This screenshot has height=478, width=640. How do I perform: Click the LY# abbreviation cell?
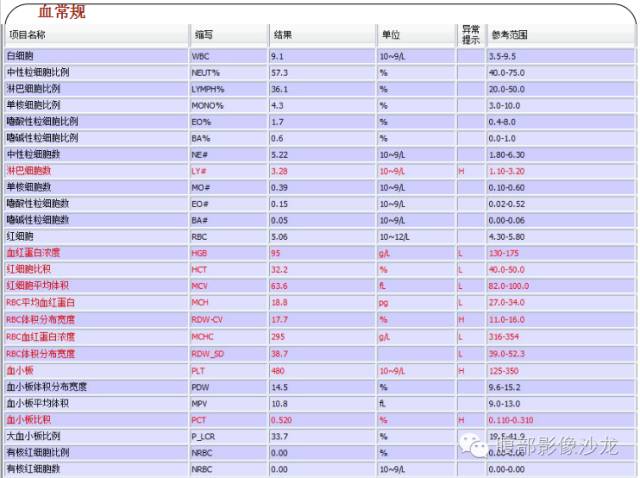[199, 171]
